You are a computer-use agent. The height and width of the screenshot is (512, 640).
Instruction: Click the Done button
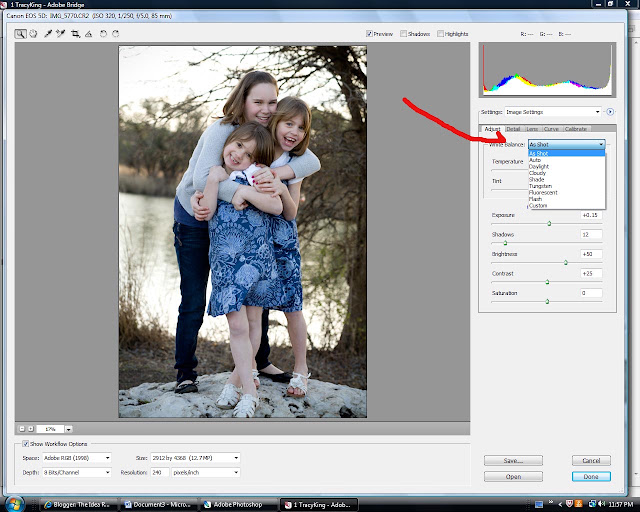point(591,476)
